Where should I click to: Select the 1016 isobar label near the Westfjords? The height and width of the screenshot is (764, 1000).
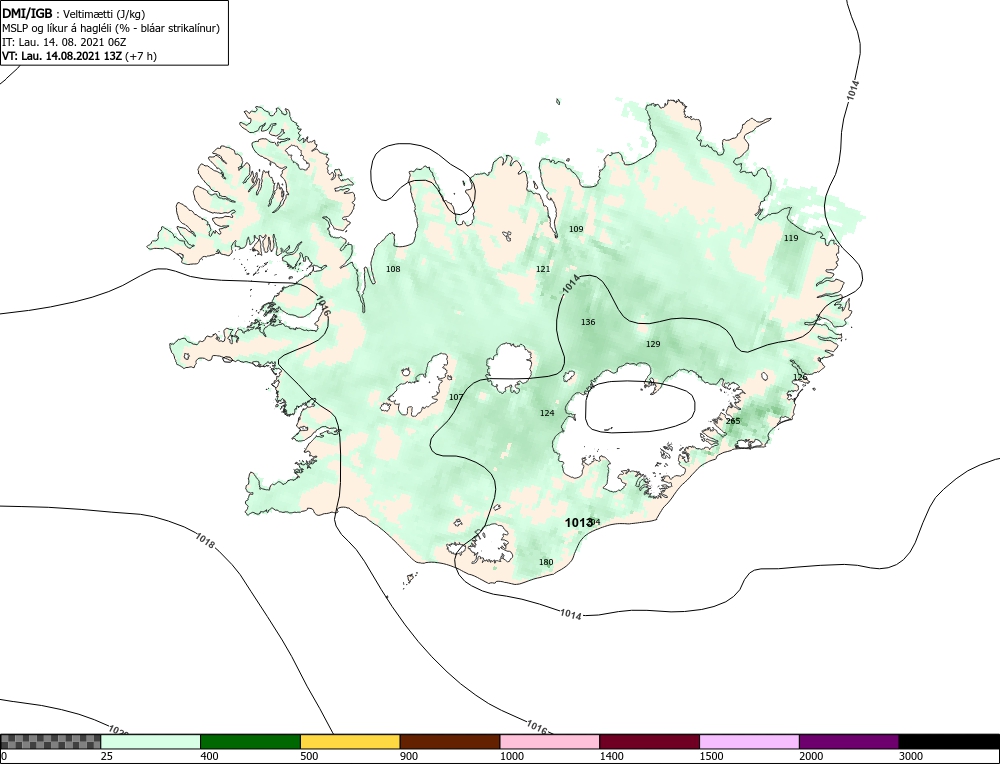click(x=323, y=305)
